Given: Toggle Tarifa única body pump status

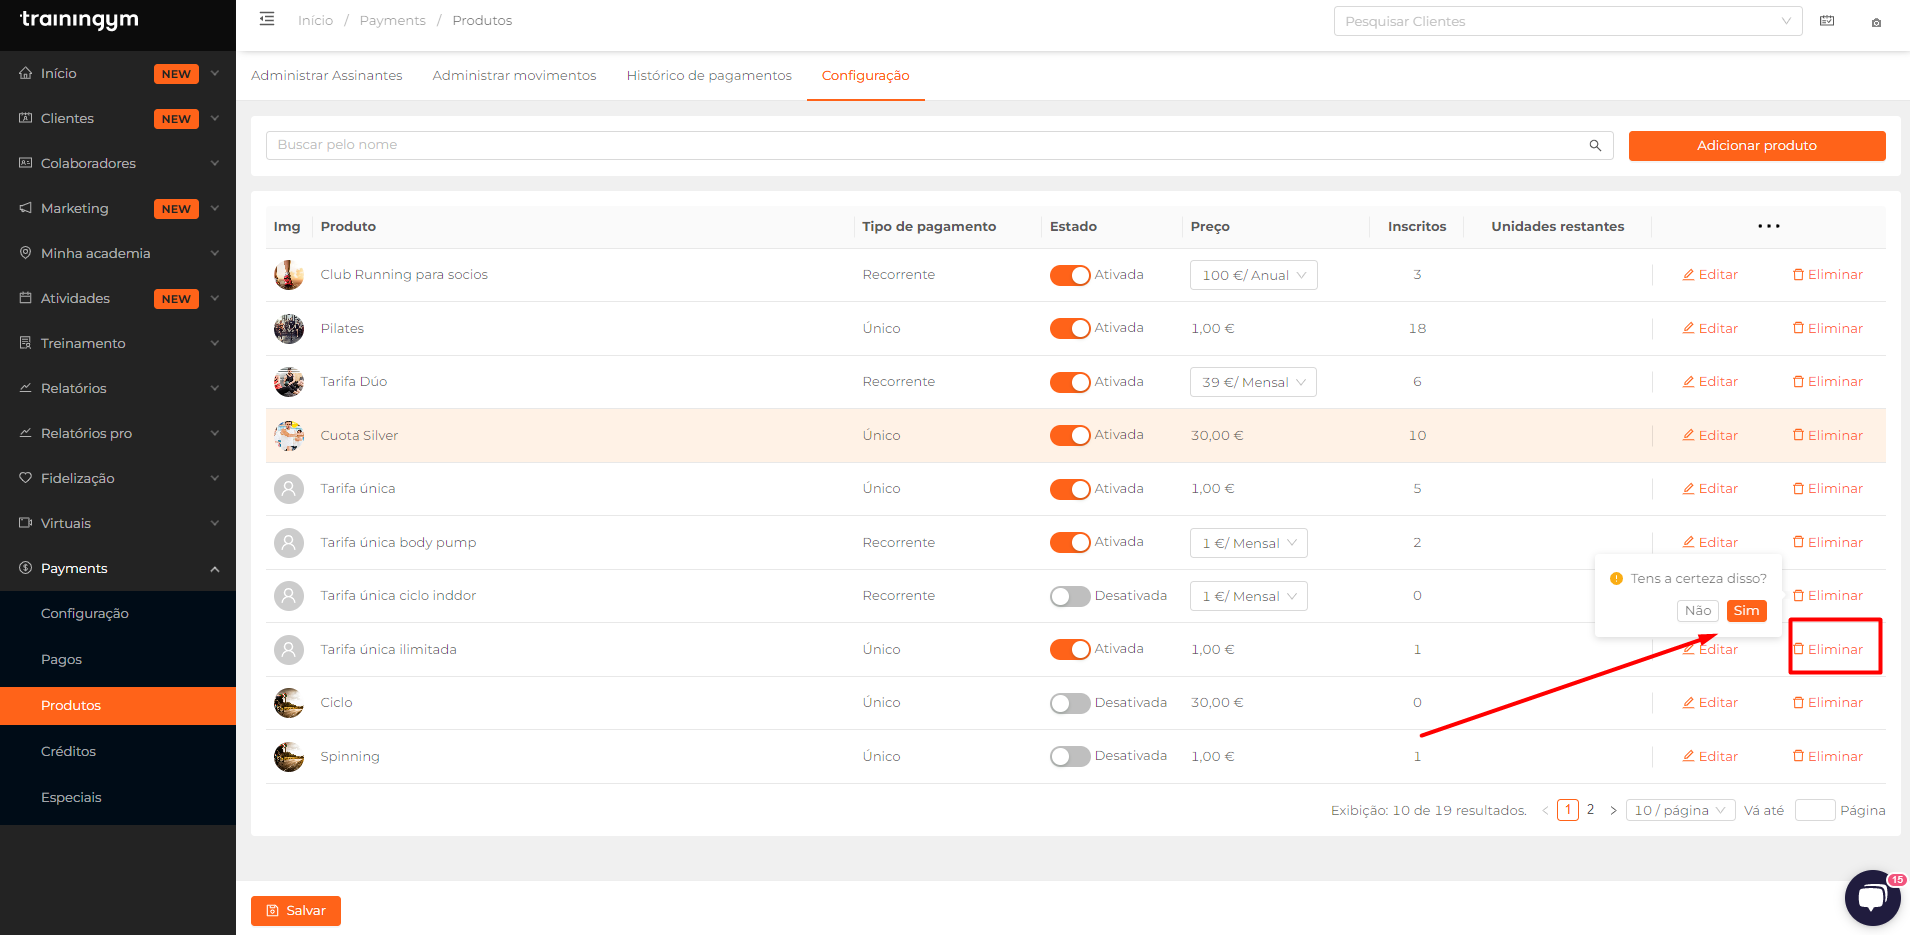Looking at the screenshot, I should click(x=1070, y=542).
